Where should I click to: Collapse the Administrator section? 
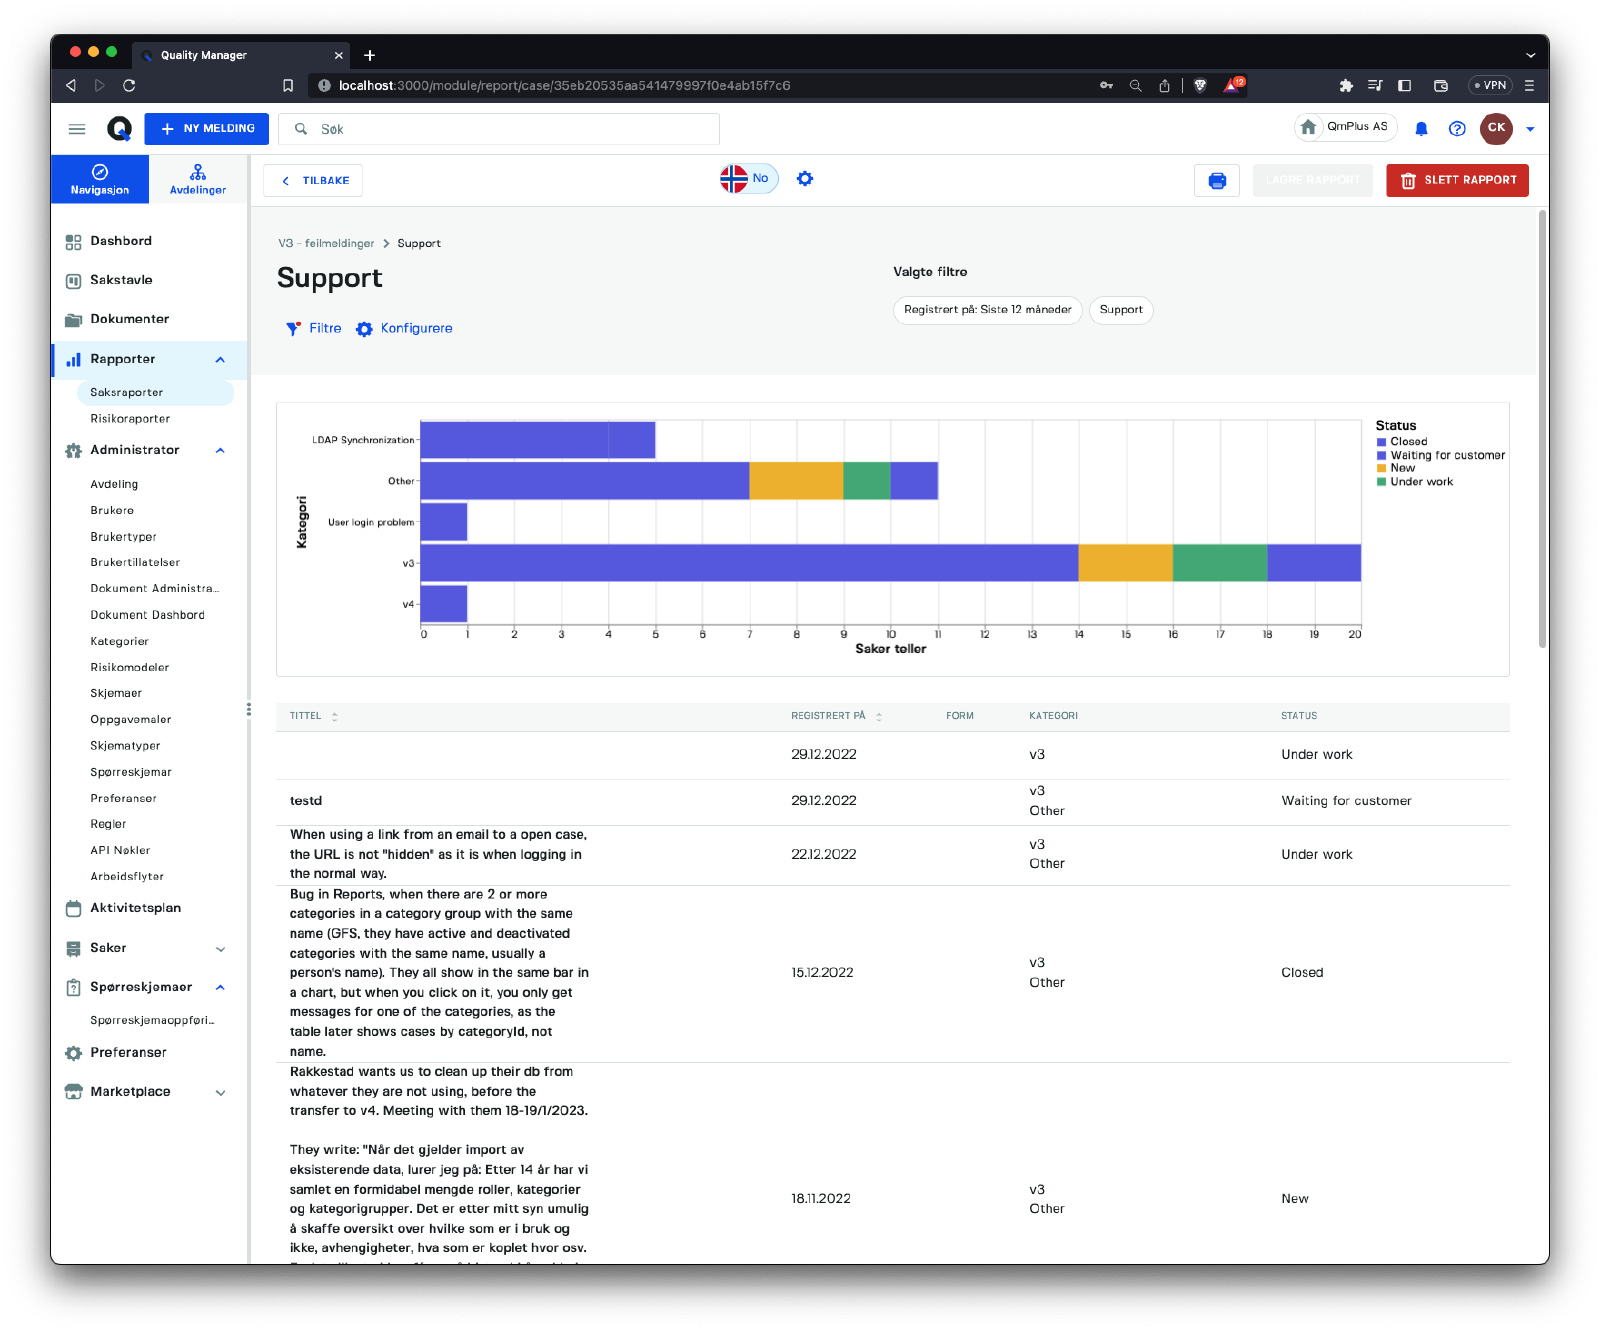click(x=220, y=451)
